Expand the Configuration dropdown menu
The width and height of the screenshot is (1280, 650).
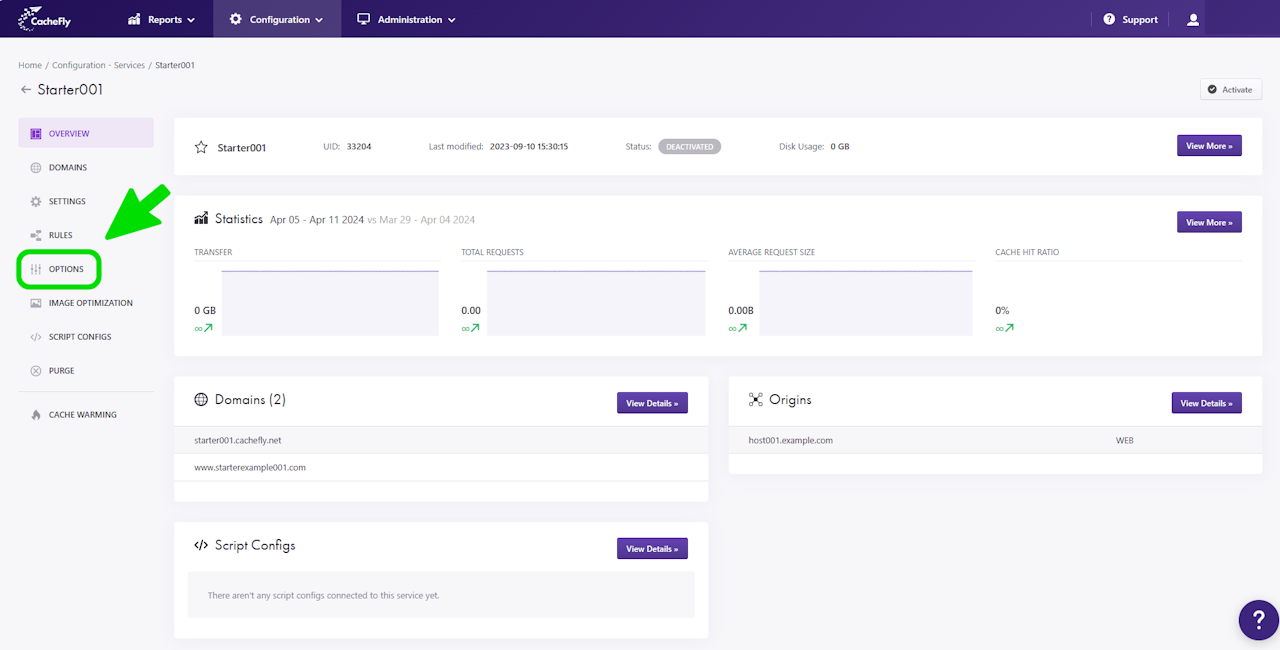point(277,19)
